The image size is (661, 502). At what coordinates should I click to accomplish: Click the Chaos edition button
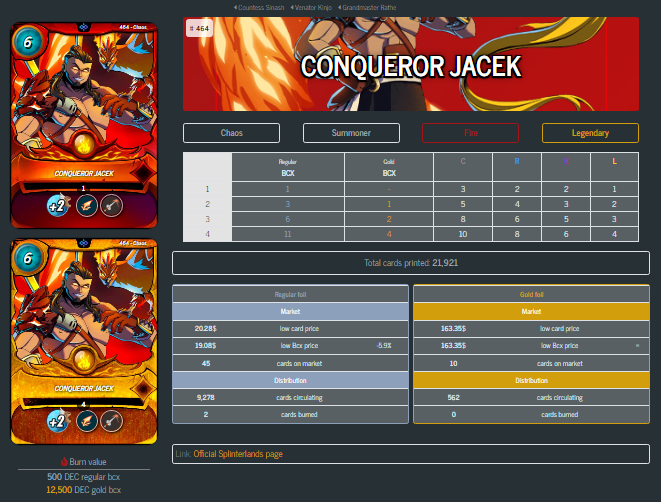(x=231, y=133)
